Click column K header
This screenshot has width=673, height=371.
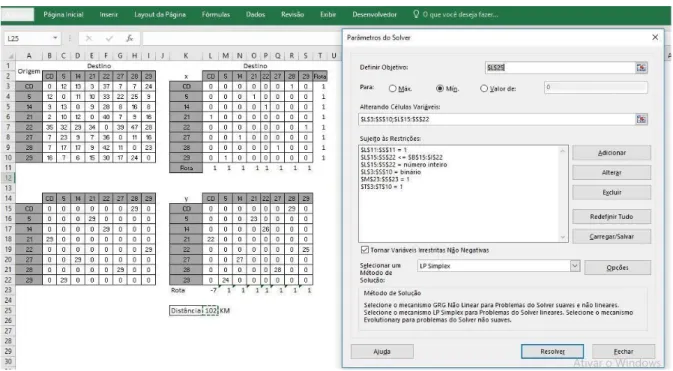185,56
